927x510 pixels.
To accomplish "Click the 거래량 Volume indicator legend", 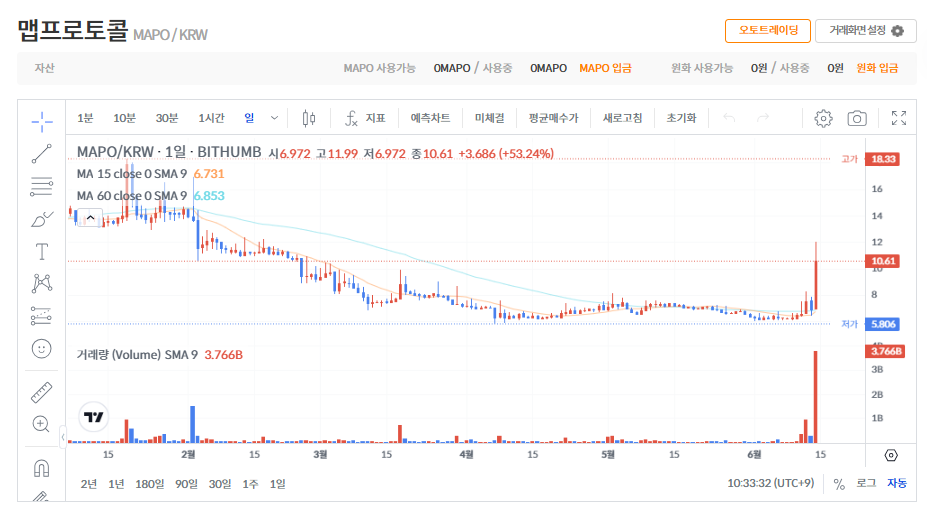I will (137, 355).
